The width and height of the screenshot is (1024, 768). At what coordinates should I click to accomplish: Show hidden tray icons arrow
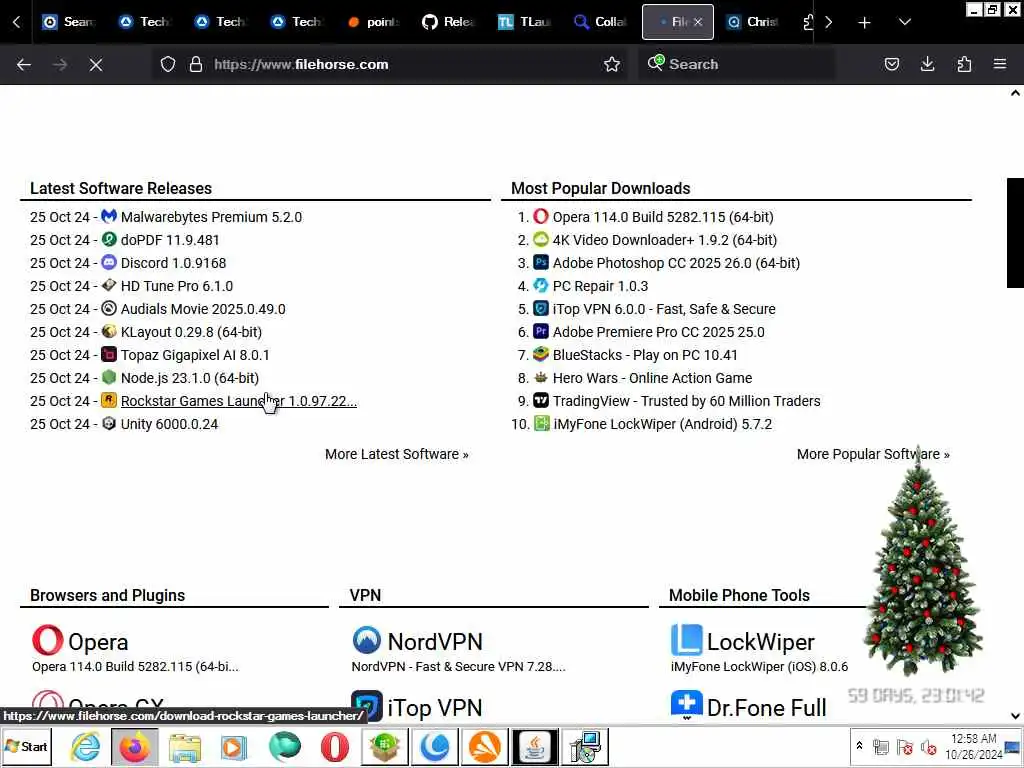(x=859, y=746)
